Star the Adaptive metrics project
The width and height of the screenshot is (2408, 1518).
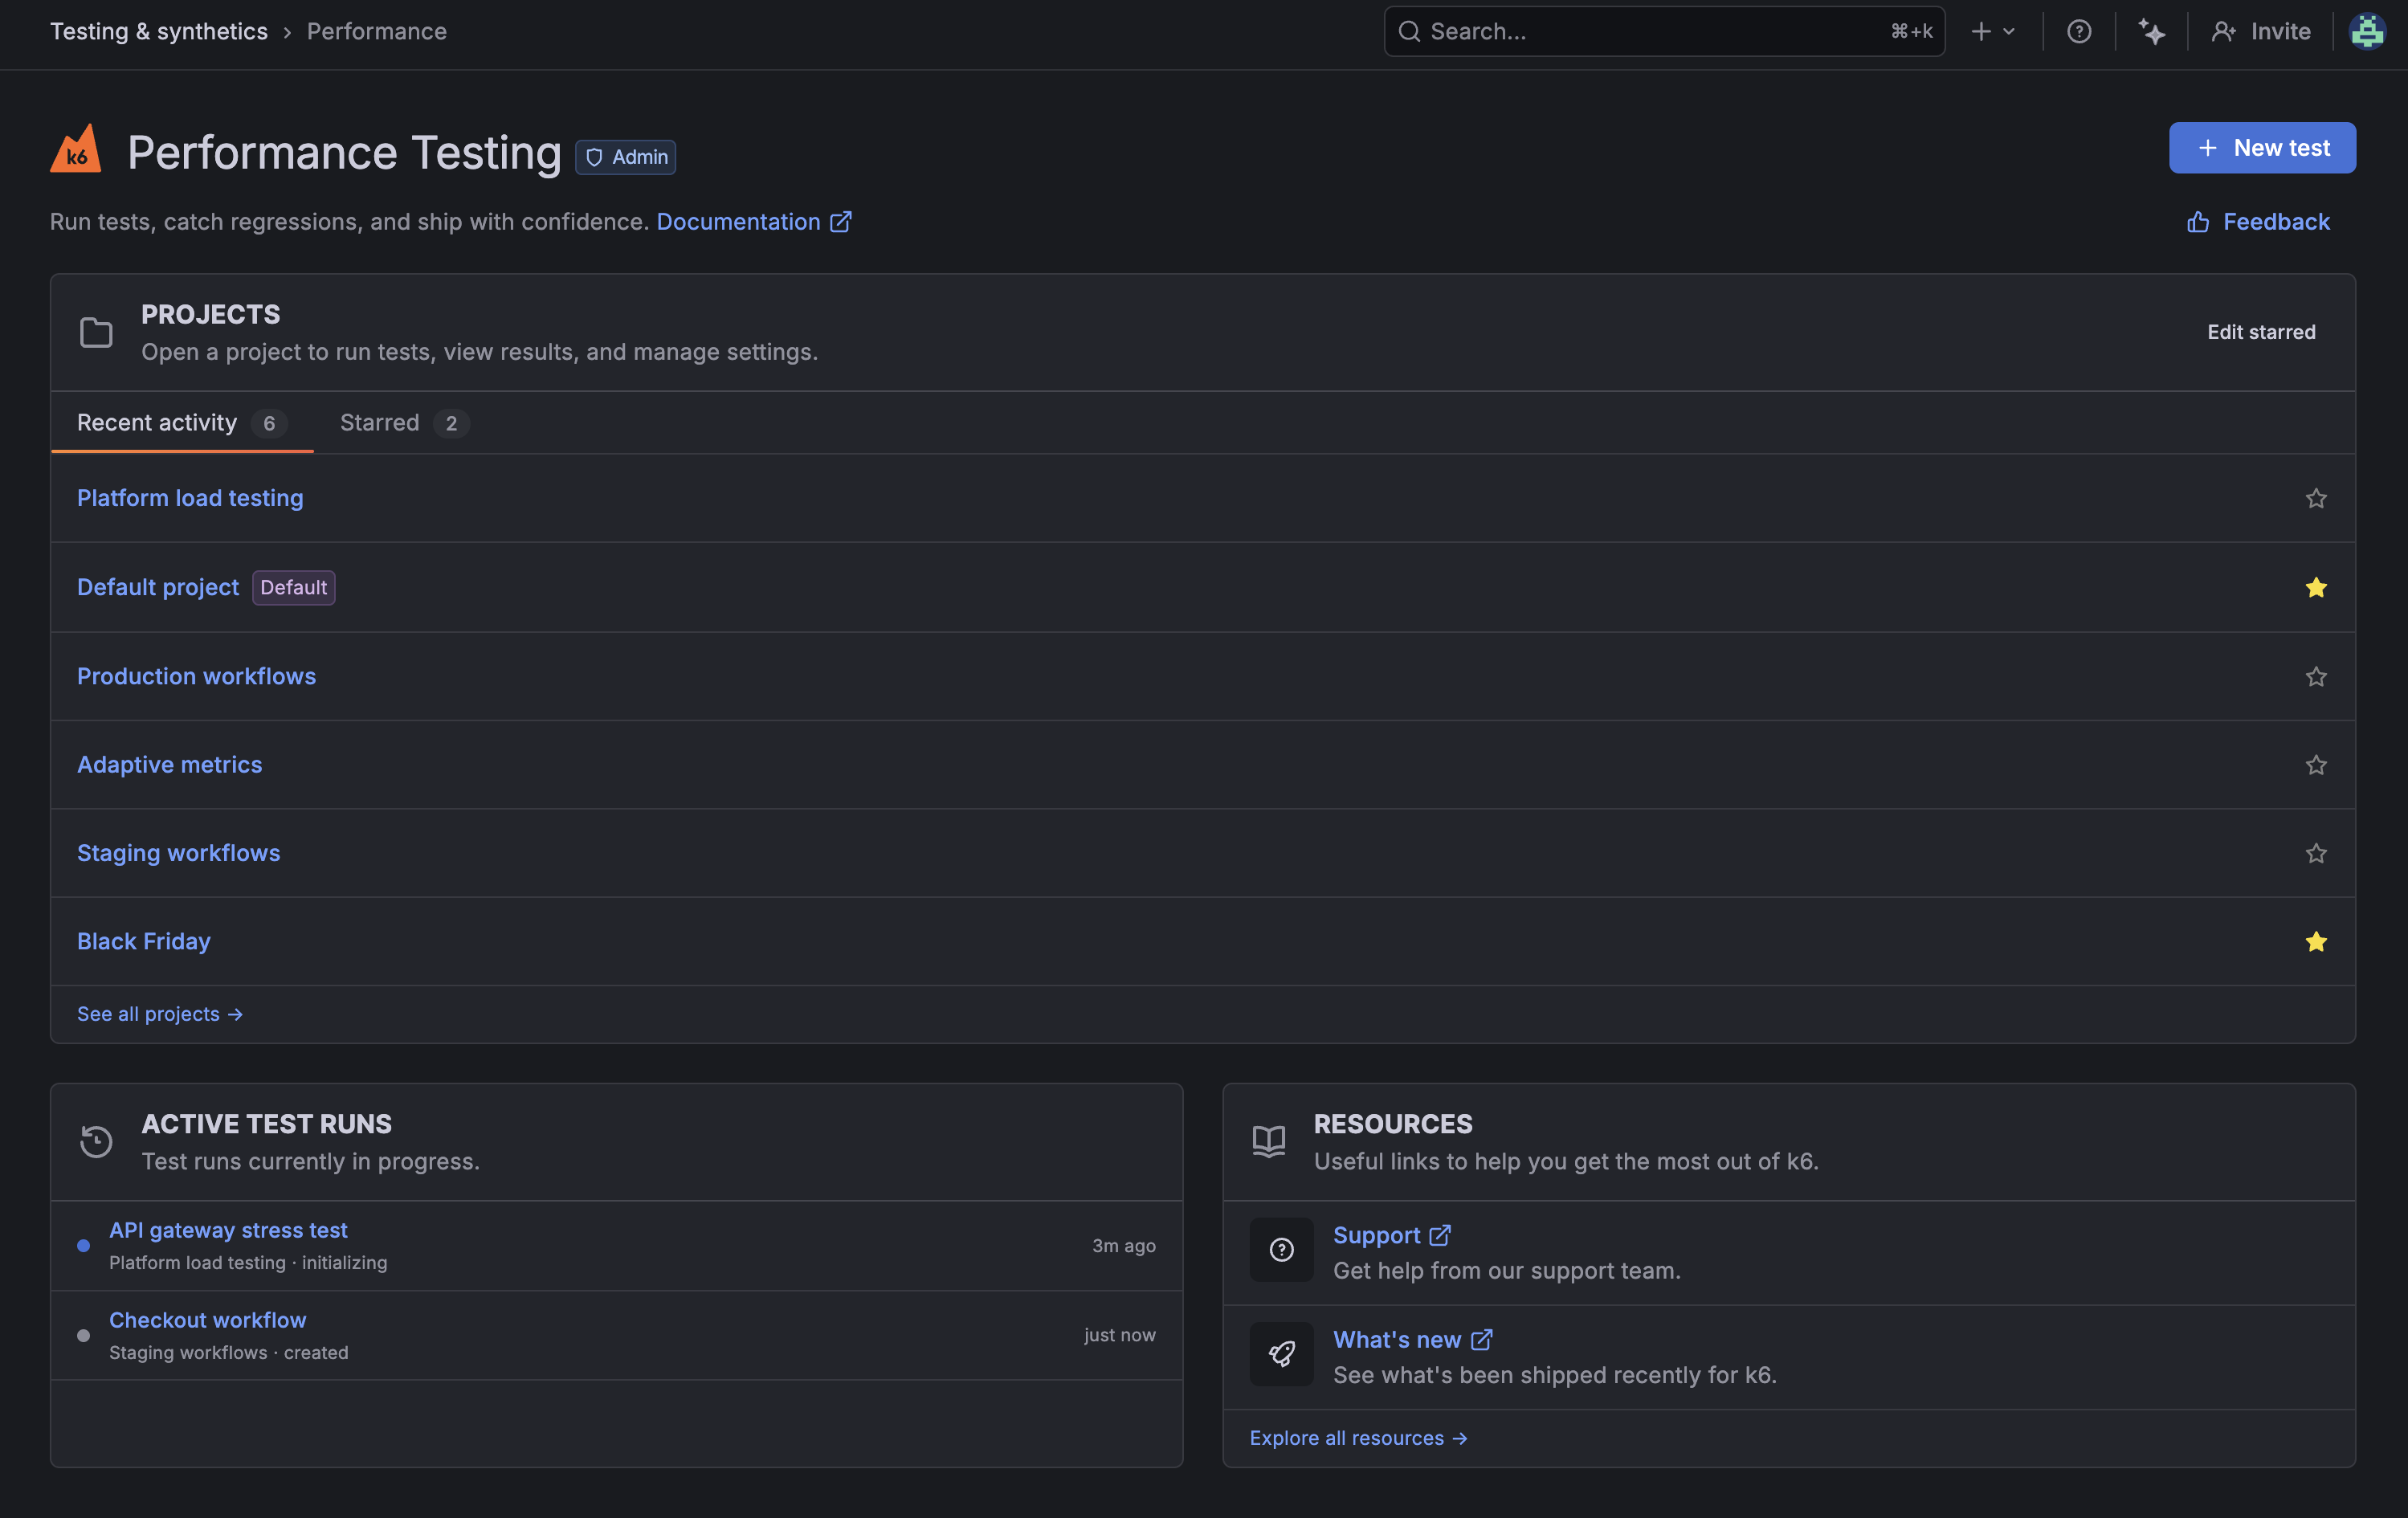pos(2316,765)
